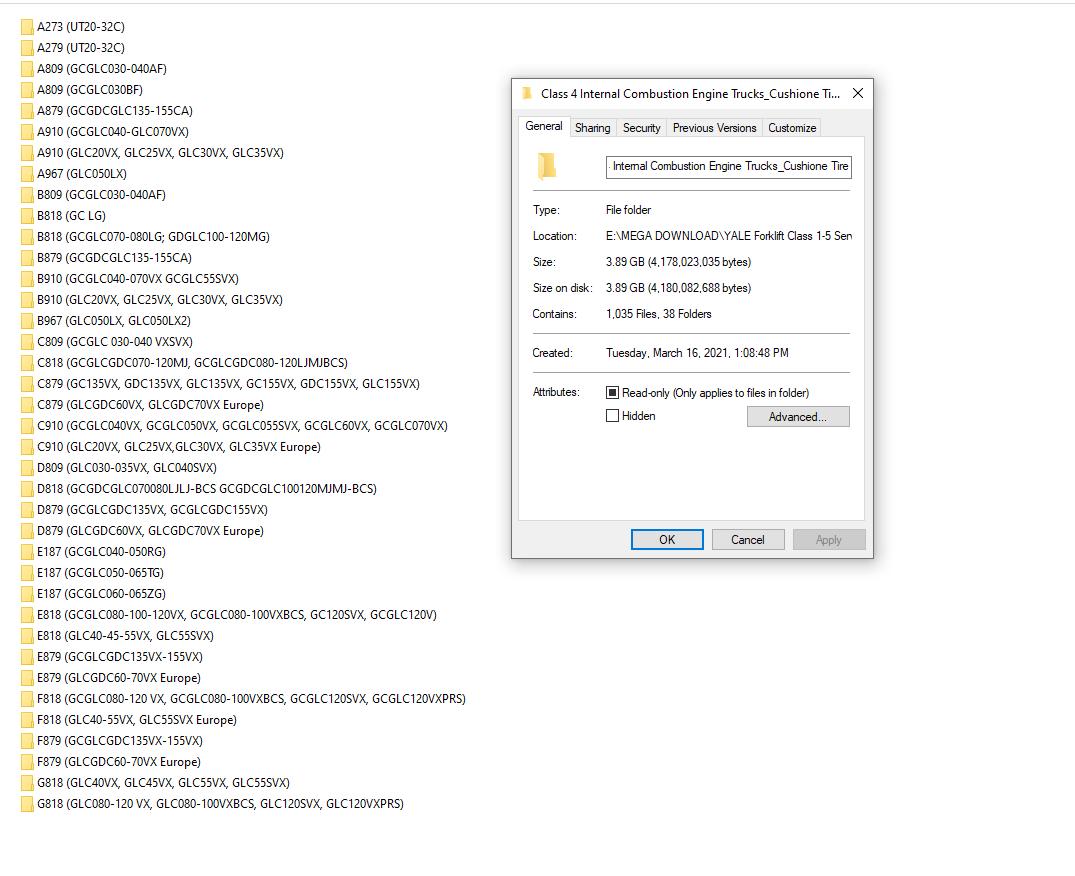Screen dimensions: 1075x876
Task: Select folder D818 (GCGDCGLC070080LJLJ-BCS...)
Action: coord(200,489)
